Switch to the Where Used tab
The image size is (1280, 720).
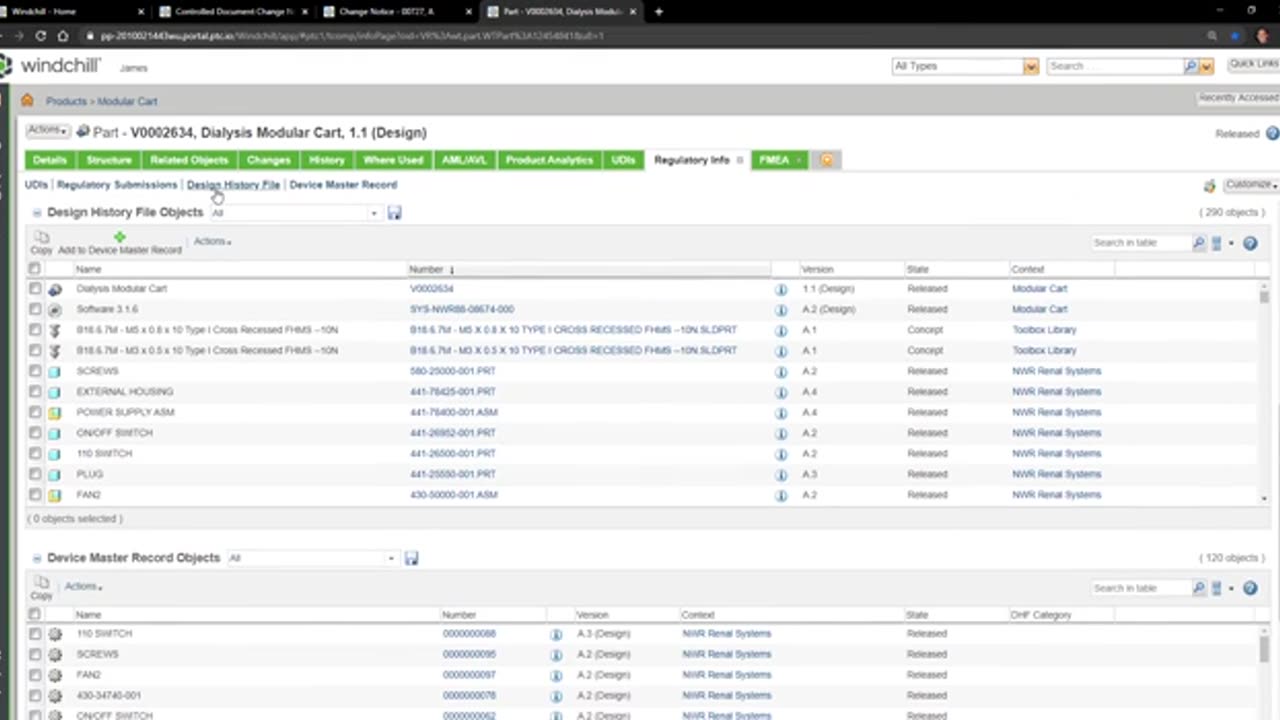[x=393, y=160]
